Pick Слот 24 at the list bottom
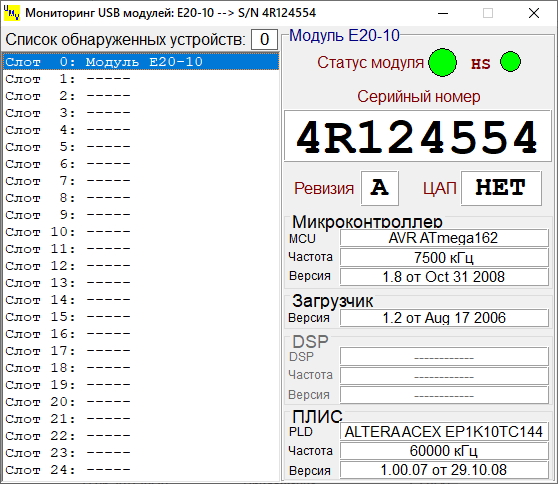The width and height of the screenshot is (558, 484). pyautogui.click(x=141, y=470)
